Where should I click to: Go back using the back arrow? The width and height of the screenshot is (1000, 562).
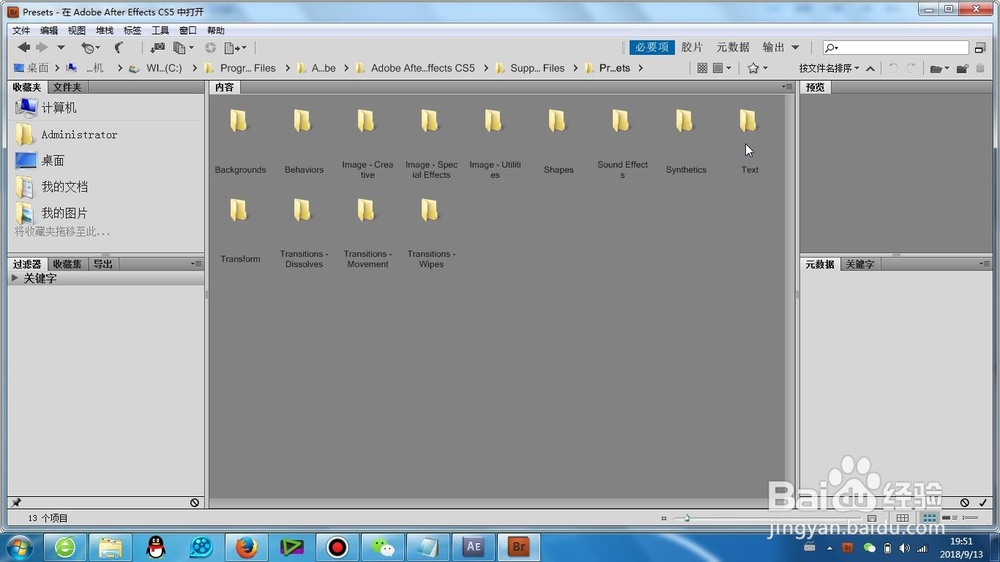pyautogui.click(x=24, y=47)
